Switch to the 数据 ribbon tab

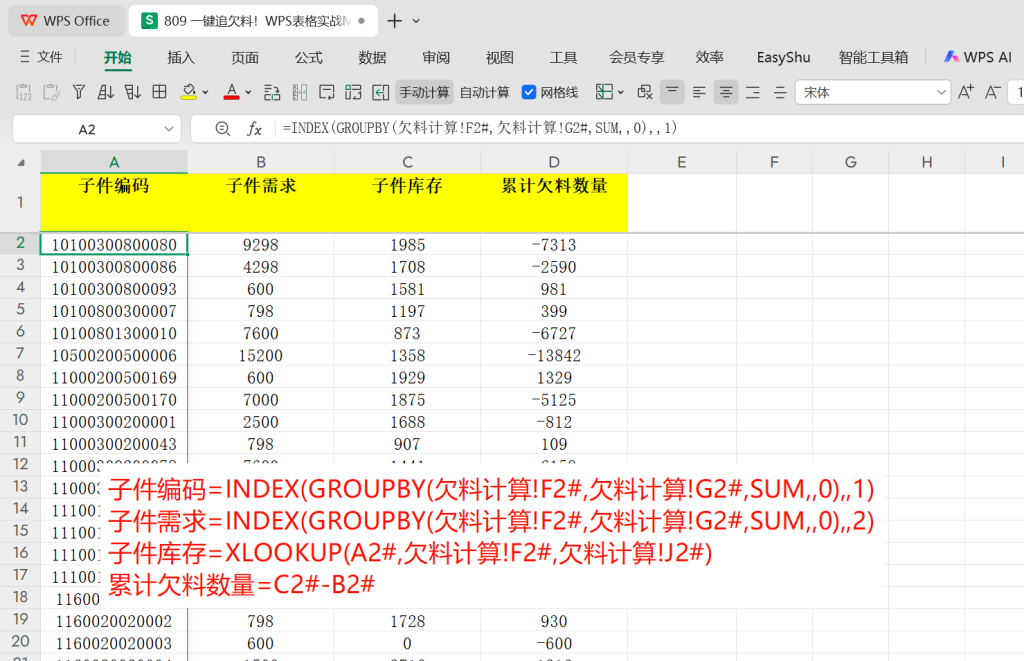pos(372,57)
